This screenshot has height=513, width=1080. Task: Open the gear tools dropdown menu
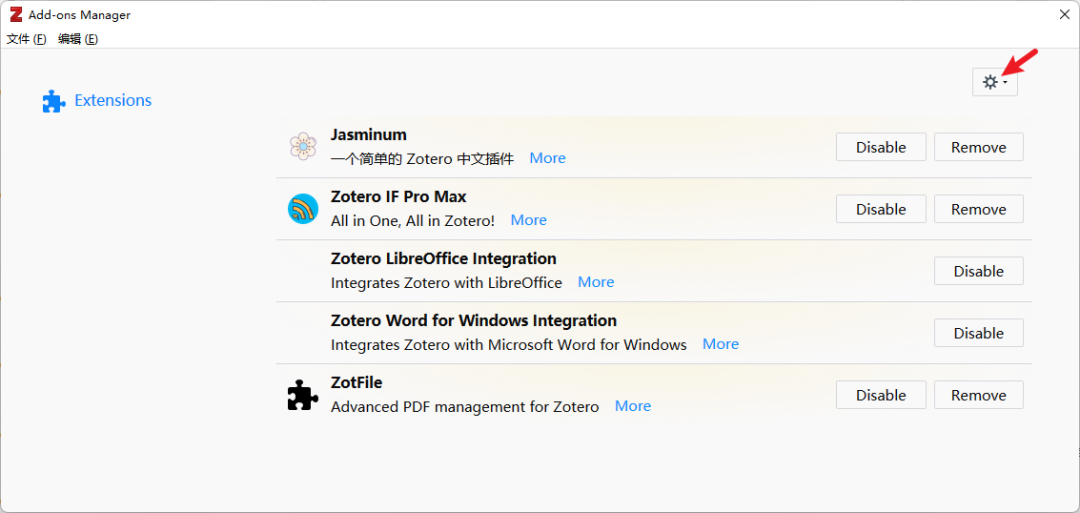(x=994, y=82)
